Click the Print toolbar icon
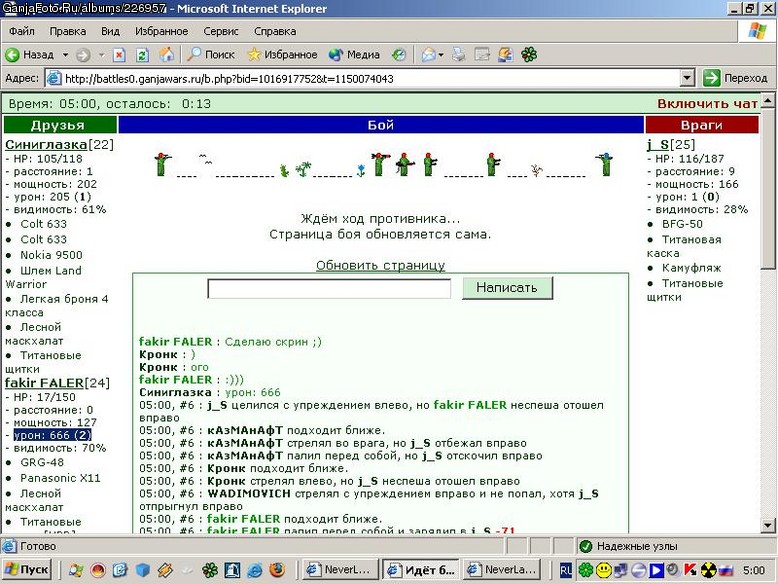Image resolution: width=778 pixels, height=584 pixels. point(458,55)
